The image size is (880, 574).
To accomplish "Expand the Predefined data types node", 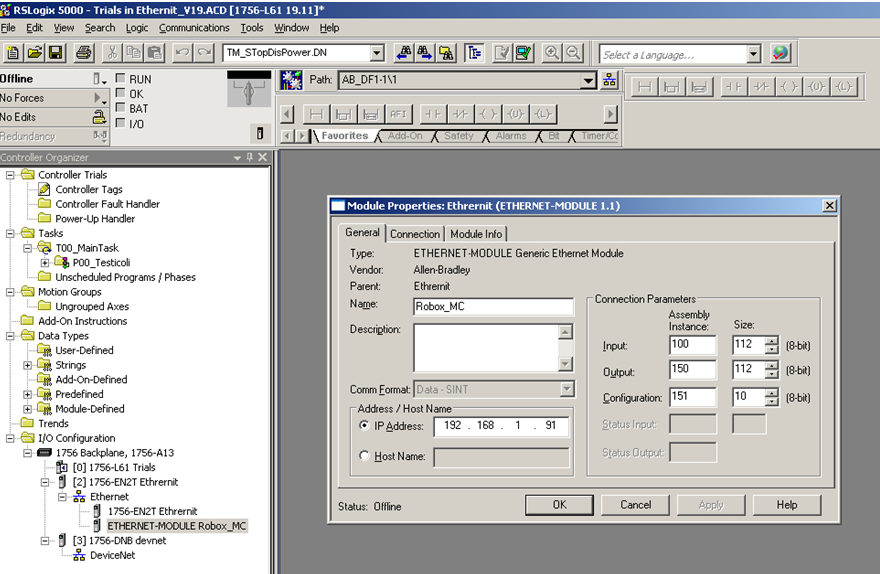I will (27, 394).
